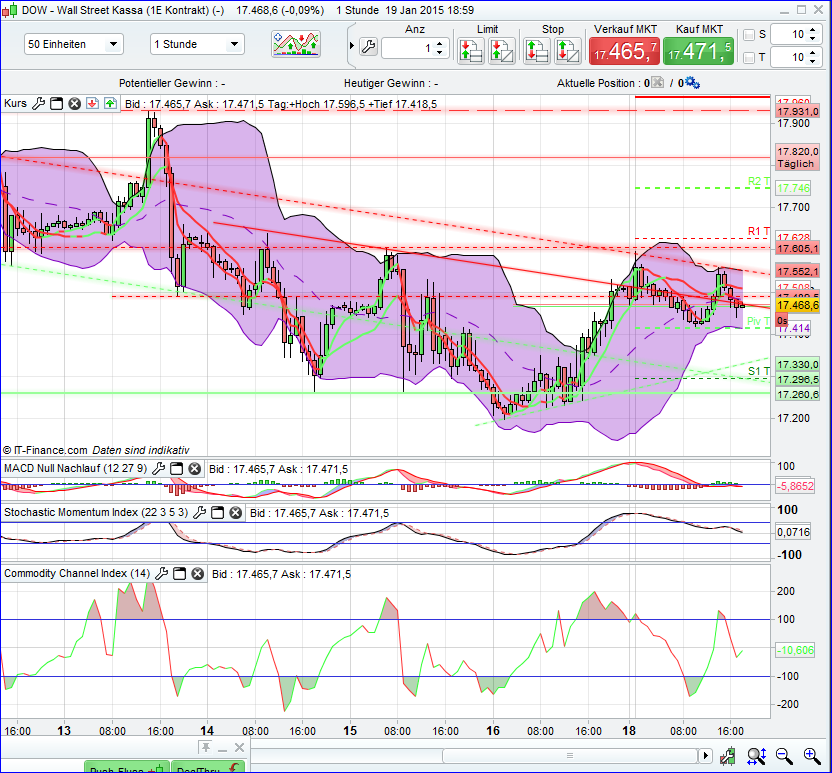Enable the T checkbox near order size
Image resolution: width=832 pixels, height=773 pixels.
[749, 57]
